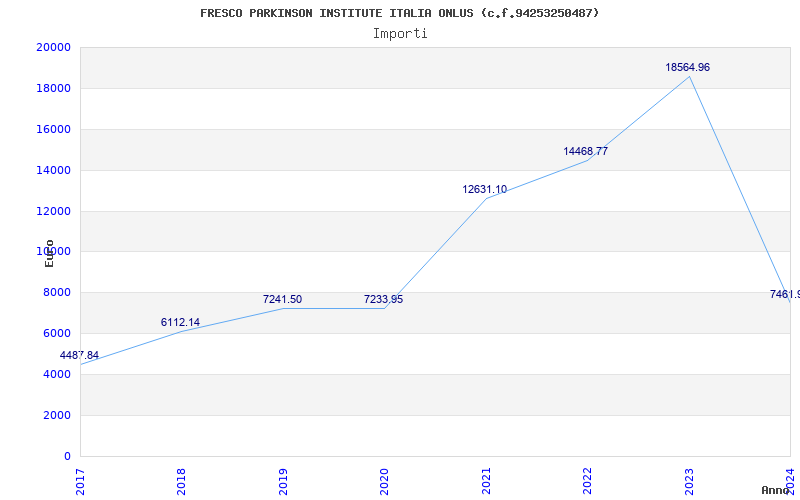This screenshot has height=500, width=800.
Task: Click the chart title FRESCO PARKINSON INSTITUTE
Action: point(400,13)
